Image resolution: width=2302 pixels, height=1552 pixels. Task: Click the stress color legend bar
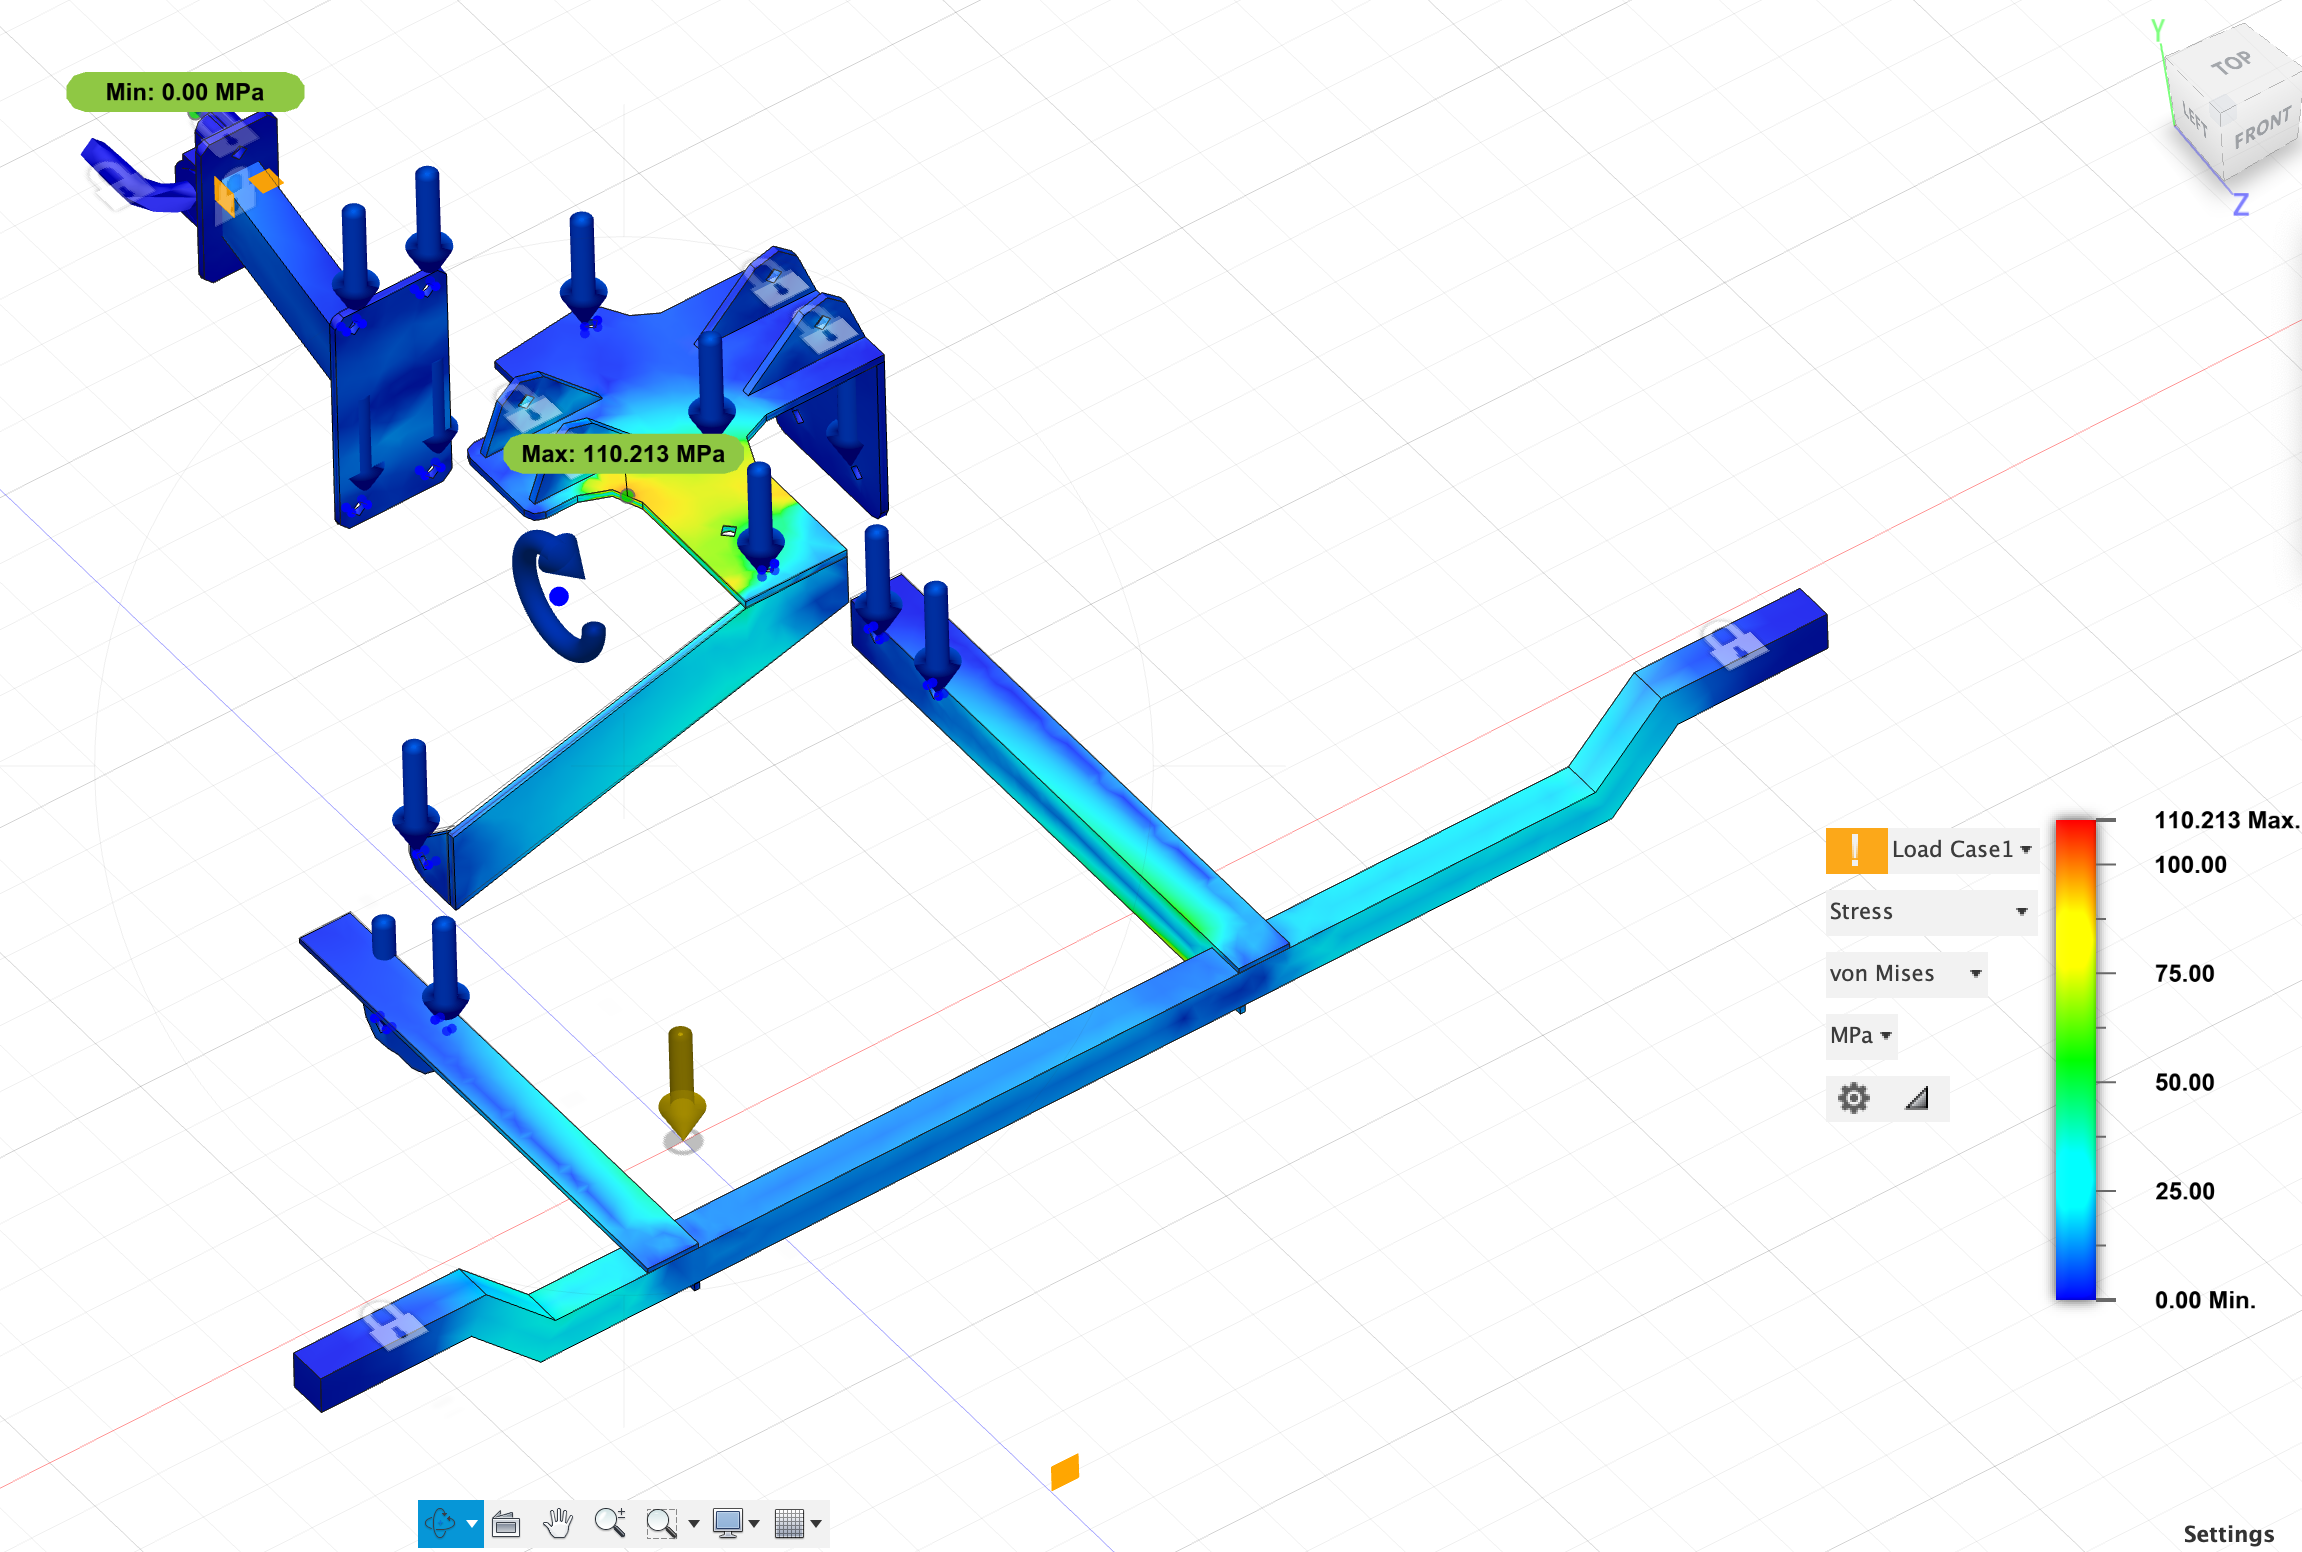pos(2075,1060)
